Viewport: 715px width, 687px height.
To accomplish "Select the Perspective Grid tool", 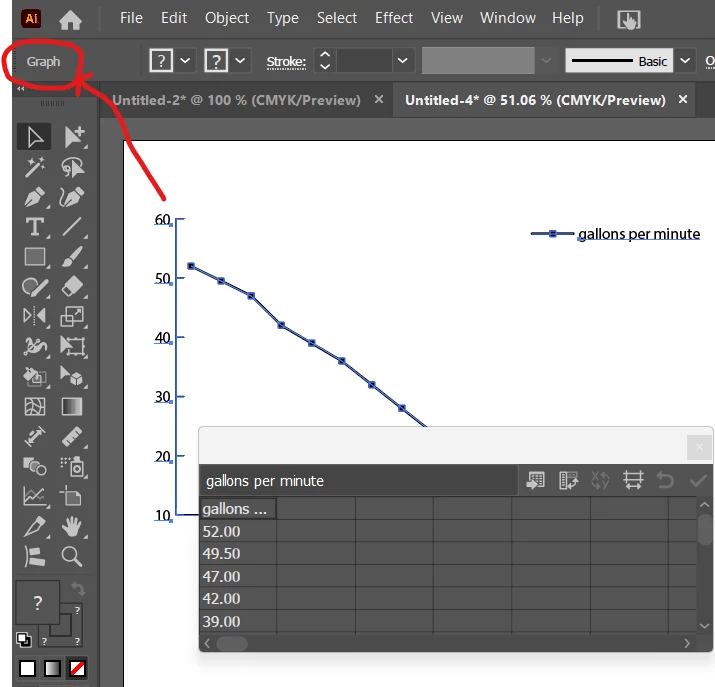I will 73,377.
